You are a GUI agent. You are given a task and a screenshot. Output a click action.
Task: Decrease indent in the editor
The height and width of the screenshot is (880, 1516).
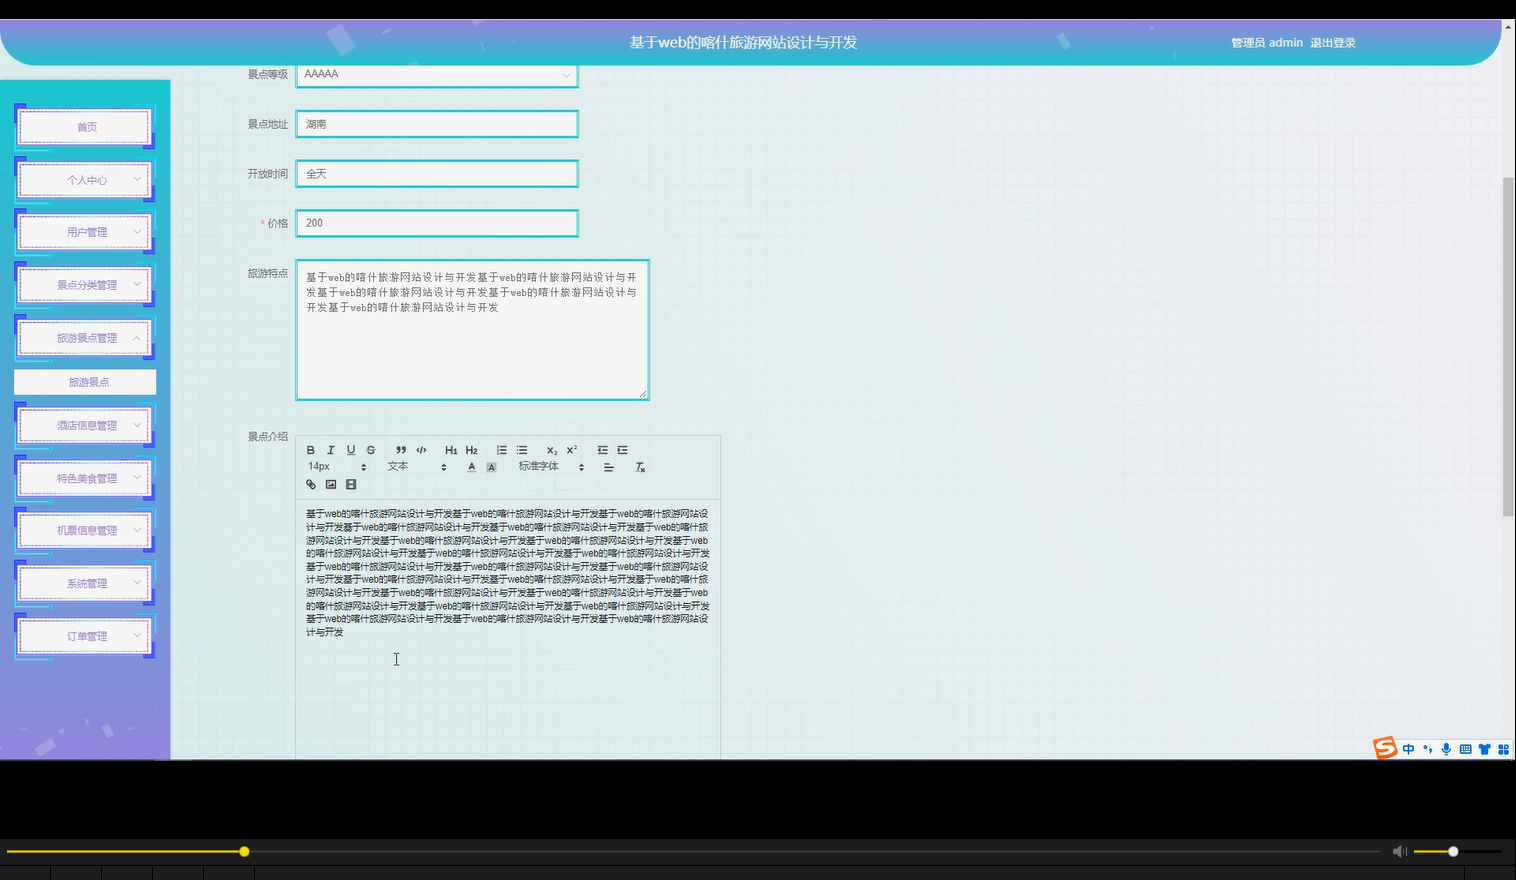point(602,450)
